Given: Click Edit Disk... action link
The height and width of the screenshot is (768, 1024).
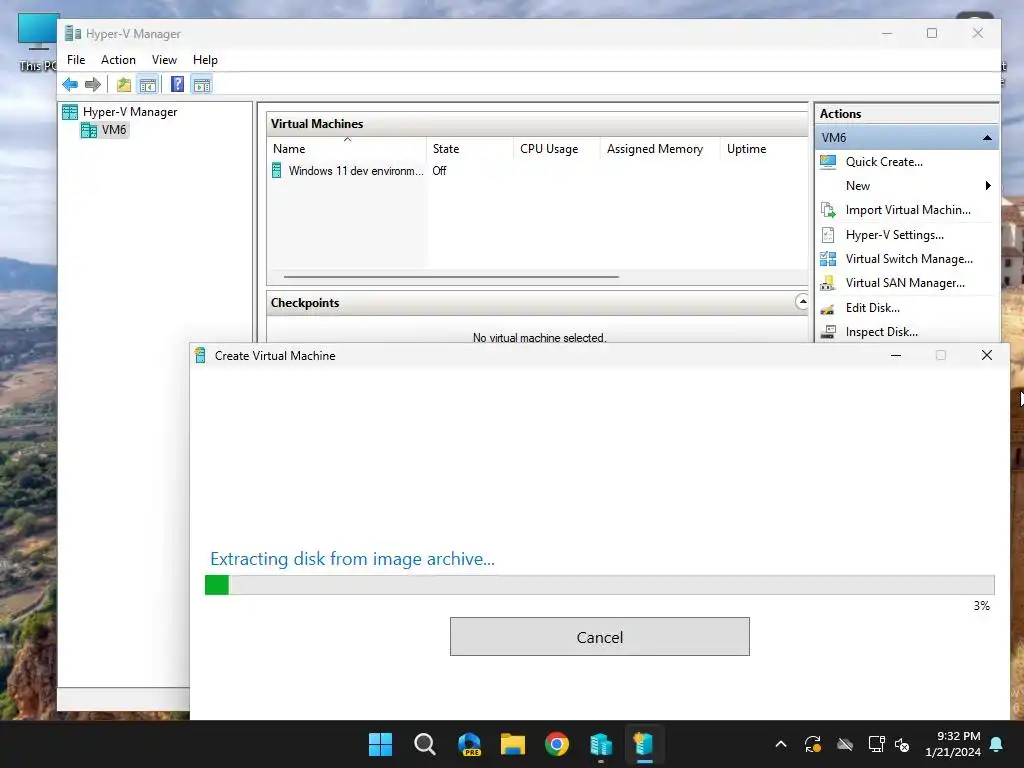Looking at the screenshot, I should (872, 308).
